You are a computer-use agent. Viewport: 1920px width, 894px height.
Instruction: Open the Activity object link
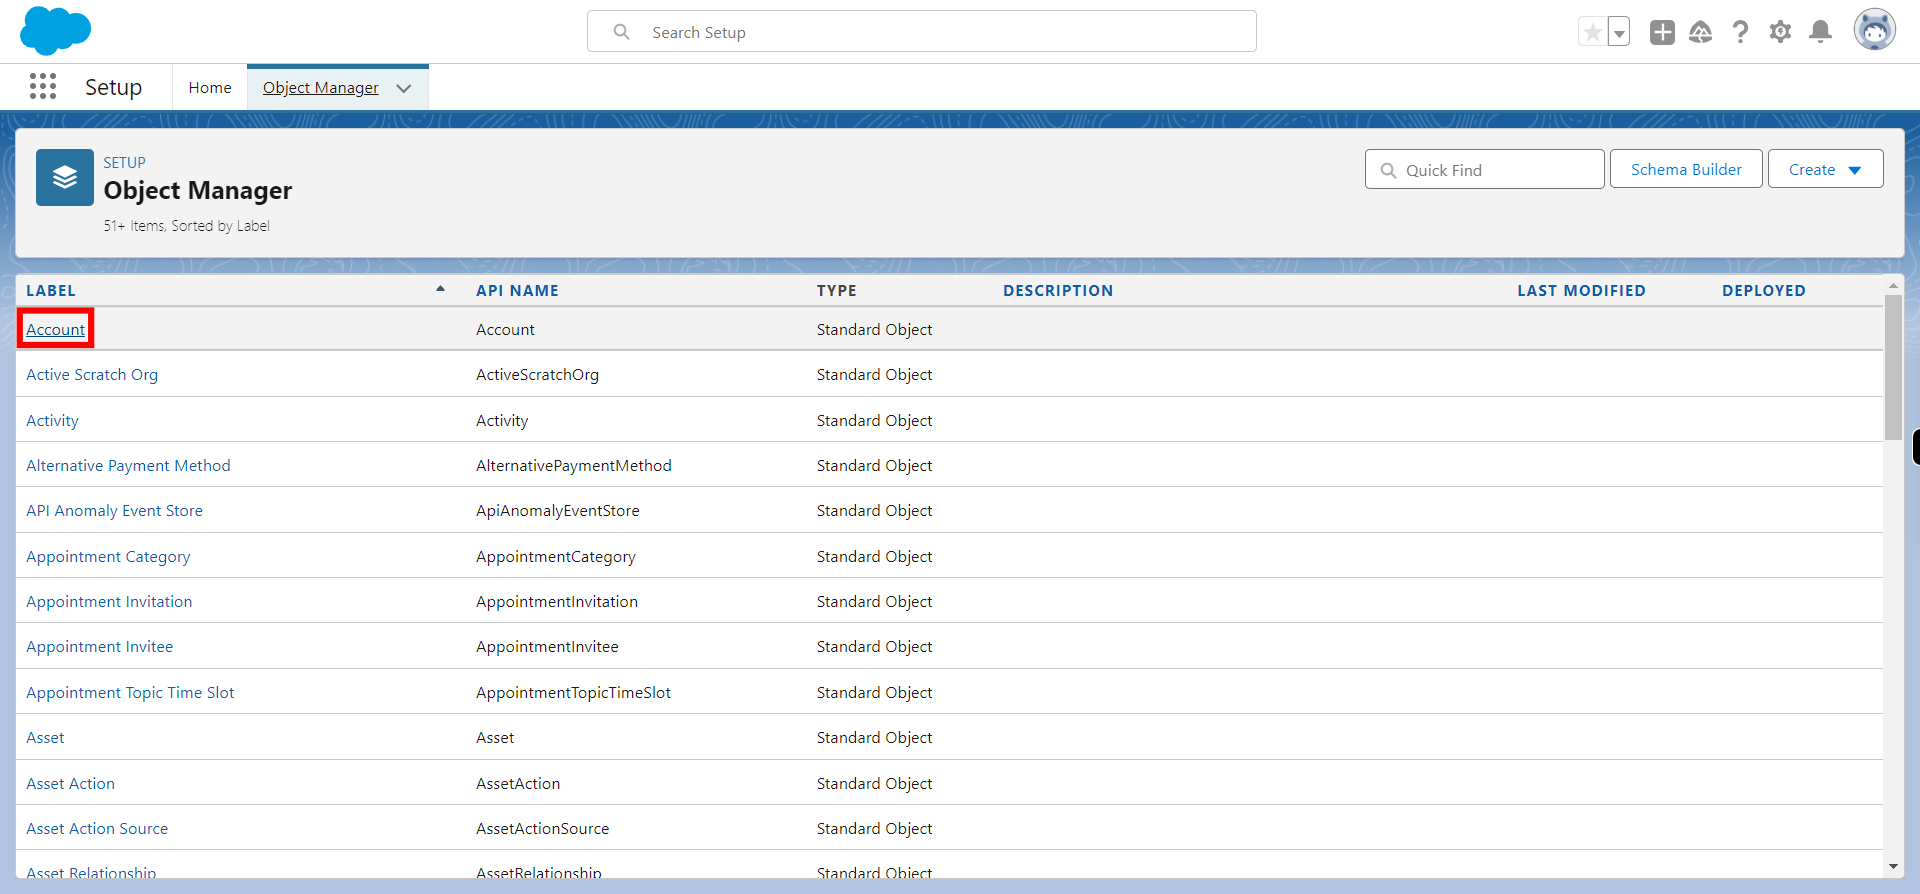(52, 421)
